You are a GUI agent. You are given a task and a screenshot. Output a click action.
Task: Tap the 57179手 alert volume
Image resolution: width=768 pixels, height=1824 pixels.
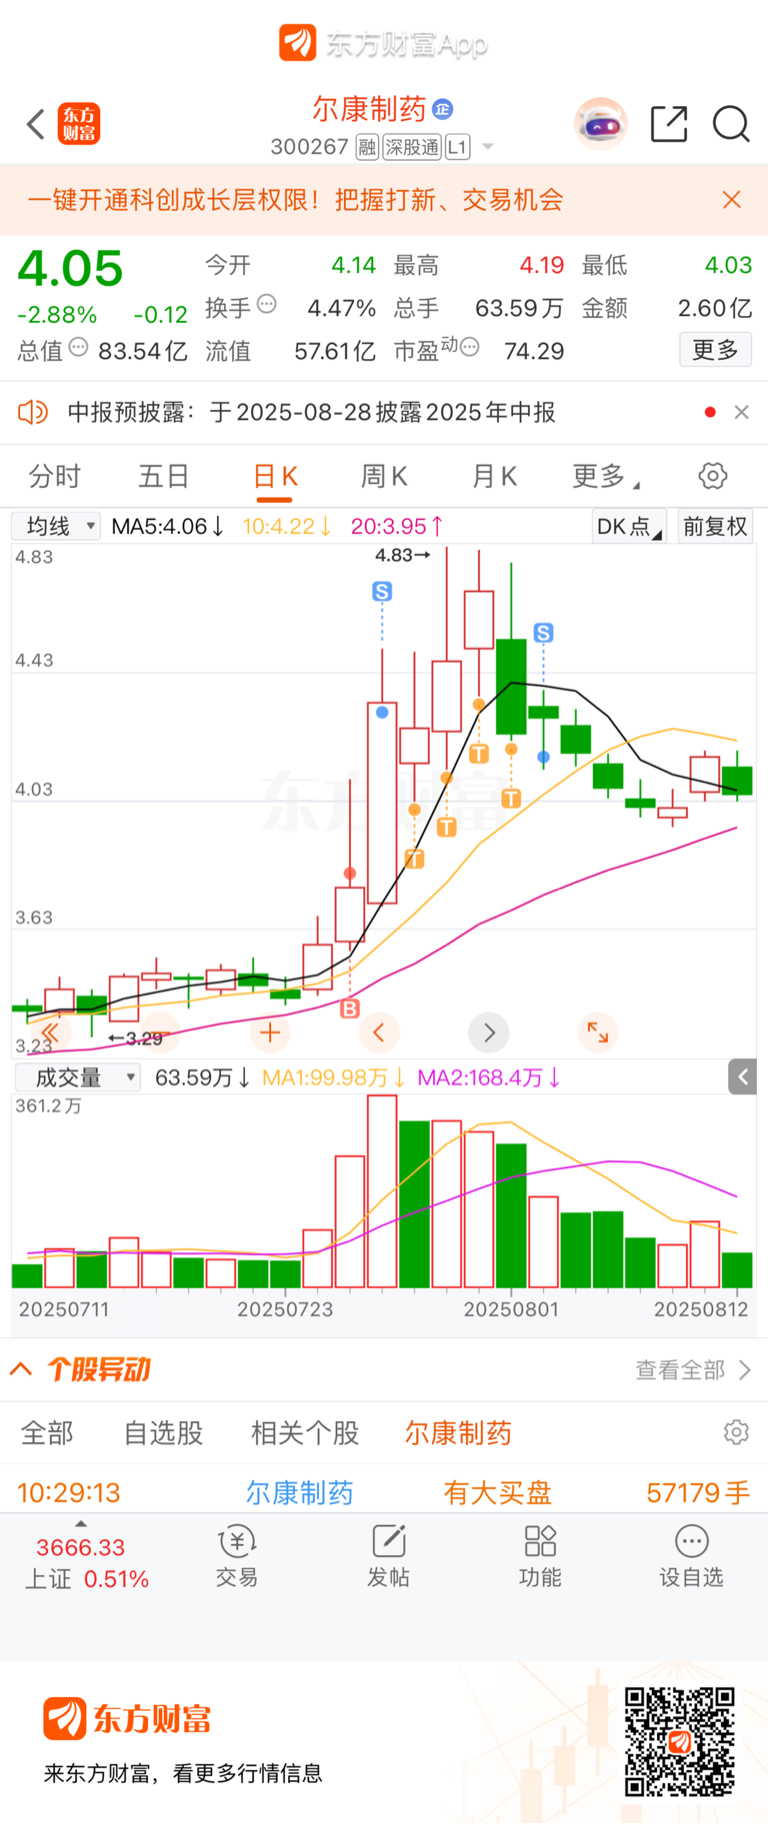(x=698, y=1493)
